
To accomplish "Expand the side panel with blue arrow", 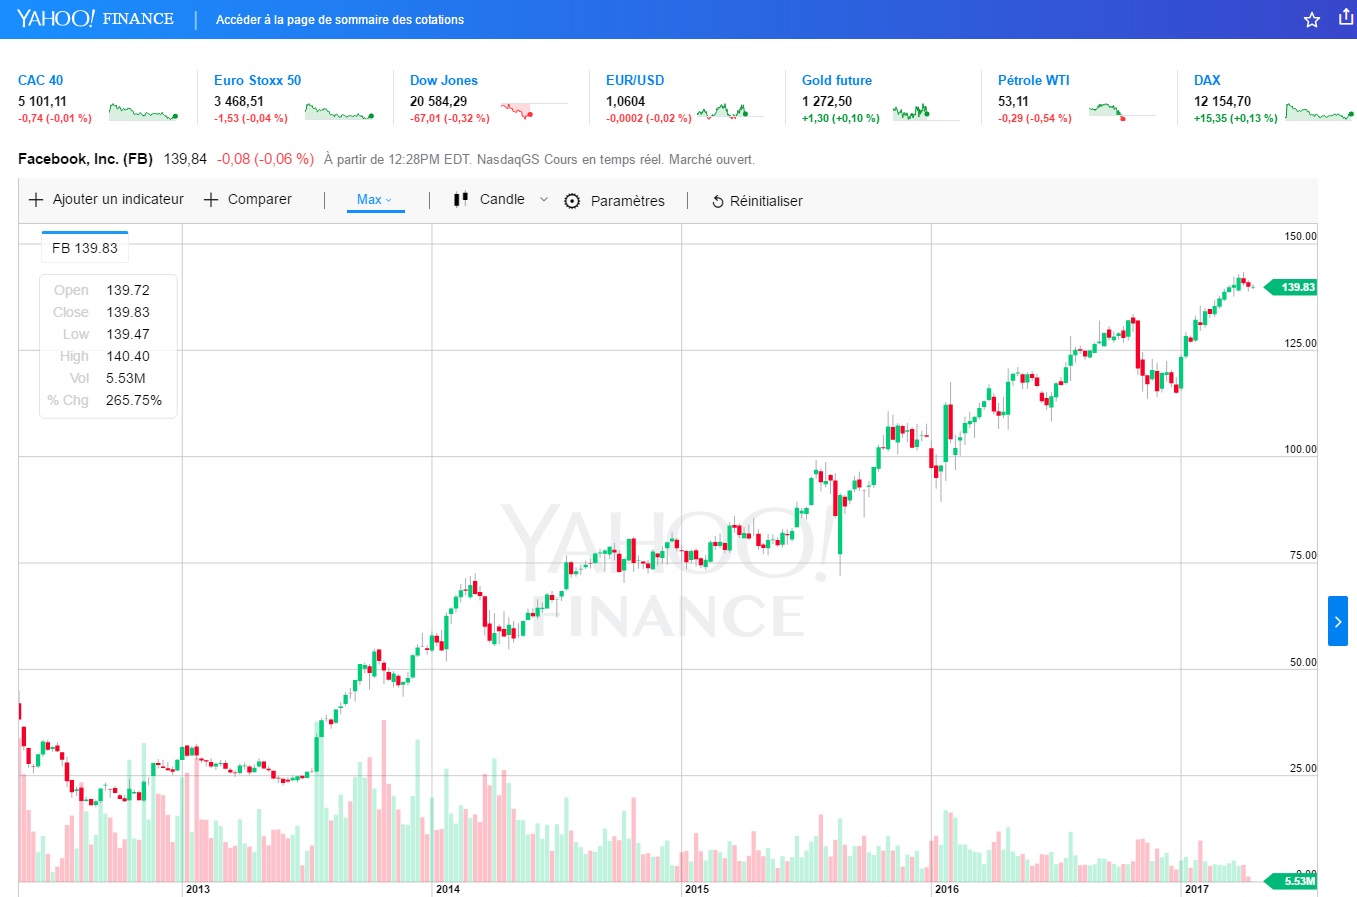I will [x=1338, y=622].
